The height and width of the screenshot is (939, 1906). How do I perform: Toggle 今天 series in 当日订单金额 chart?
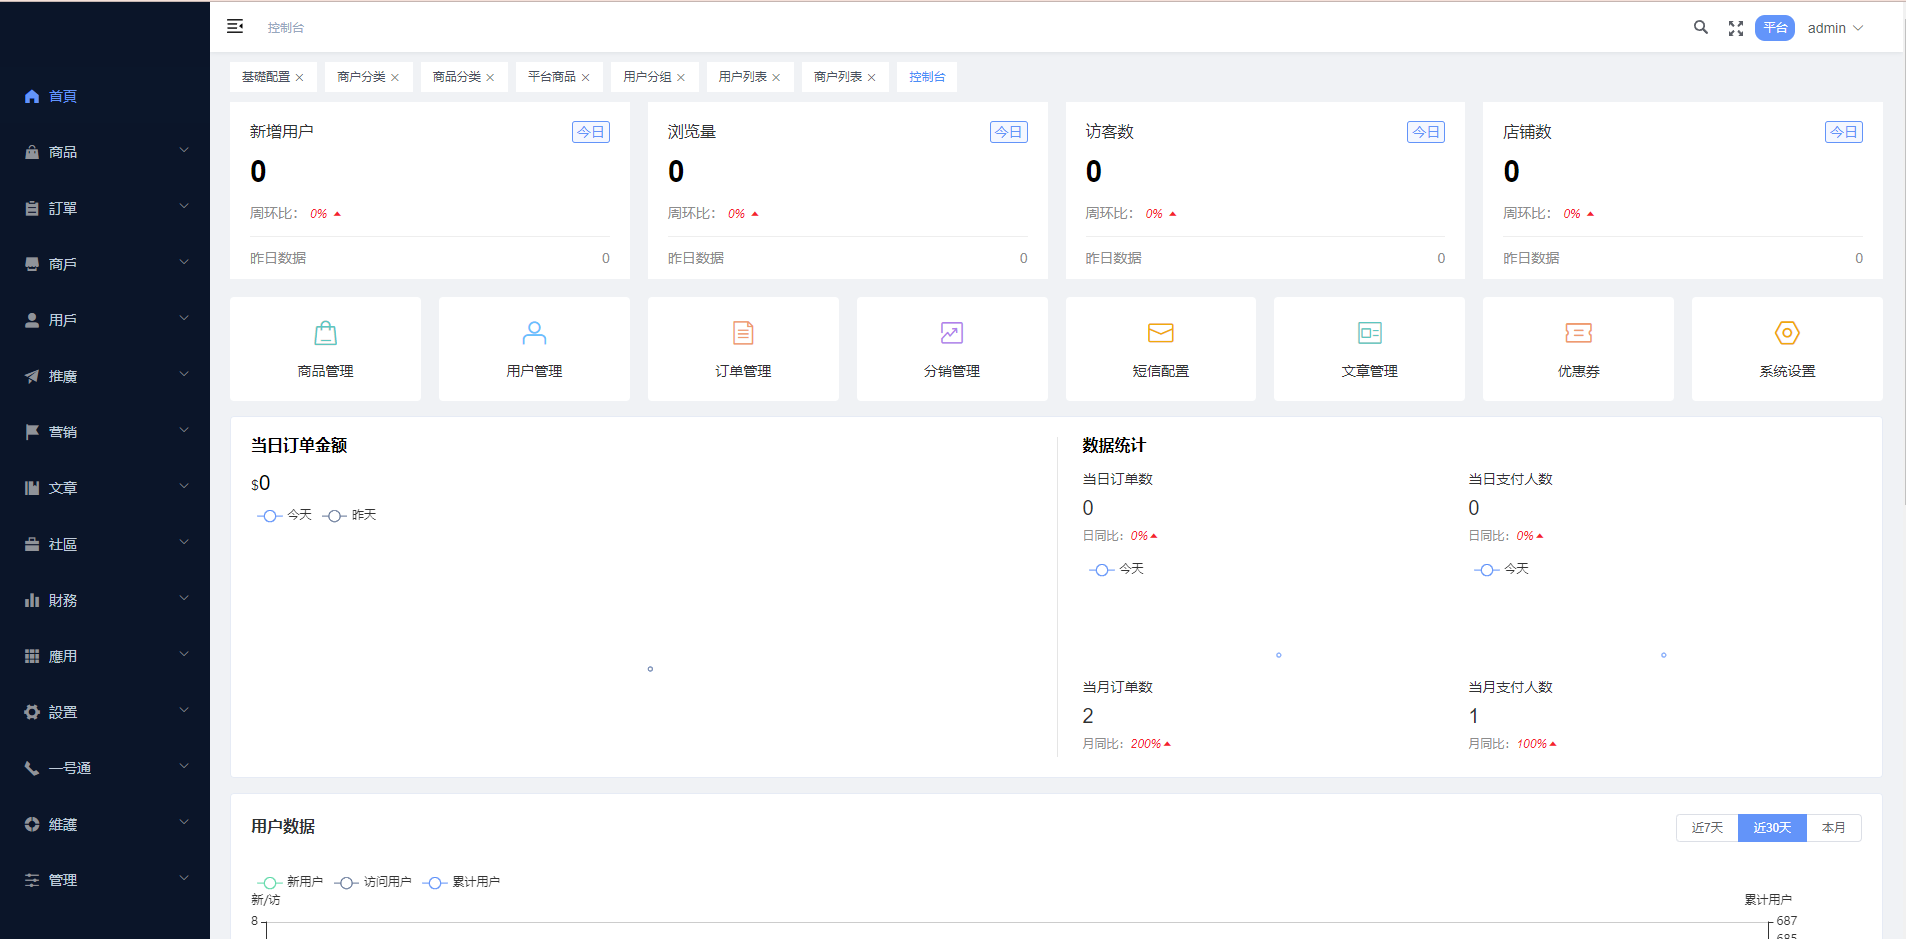click(x=285, y=515)
